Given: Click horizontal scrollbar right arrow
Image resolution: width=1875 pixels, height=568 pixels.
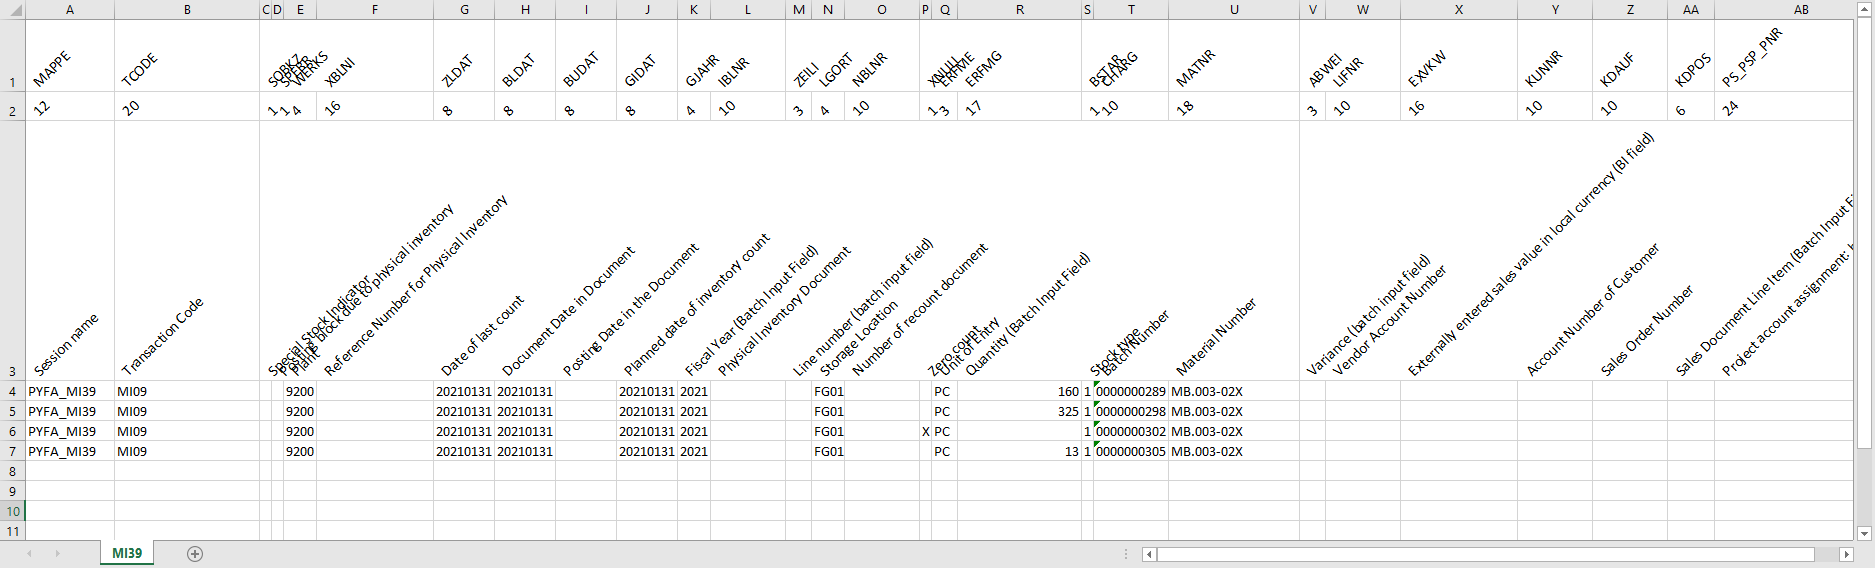Looking at the screenshot, I should pos(1846,554).
